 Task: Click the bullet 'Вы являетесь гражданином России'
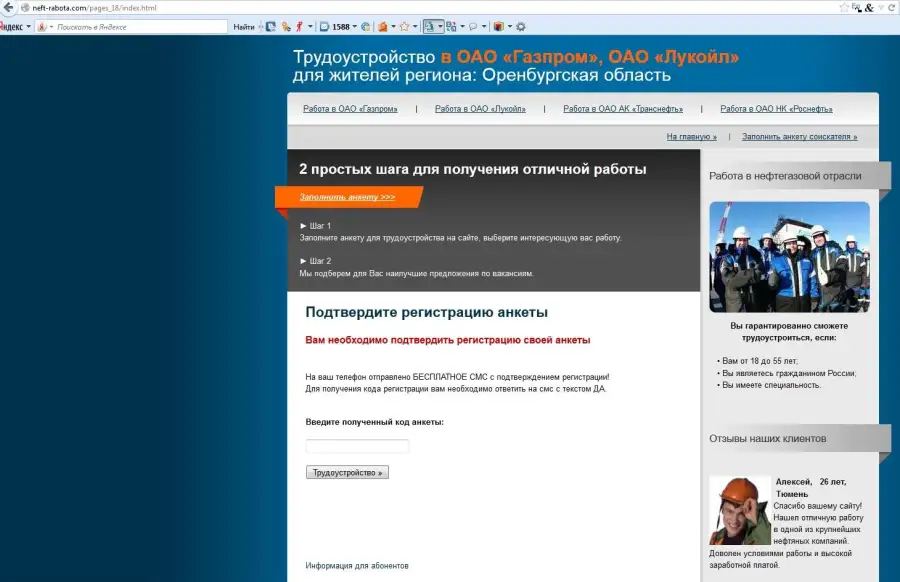[787, 373]
